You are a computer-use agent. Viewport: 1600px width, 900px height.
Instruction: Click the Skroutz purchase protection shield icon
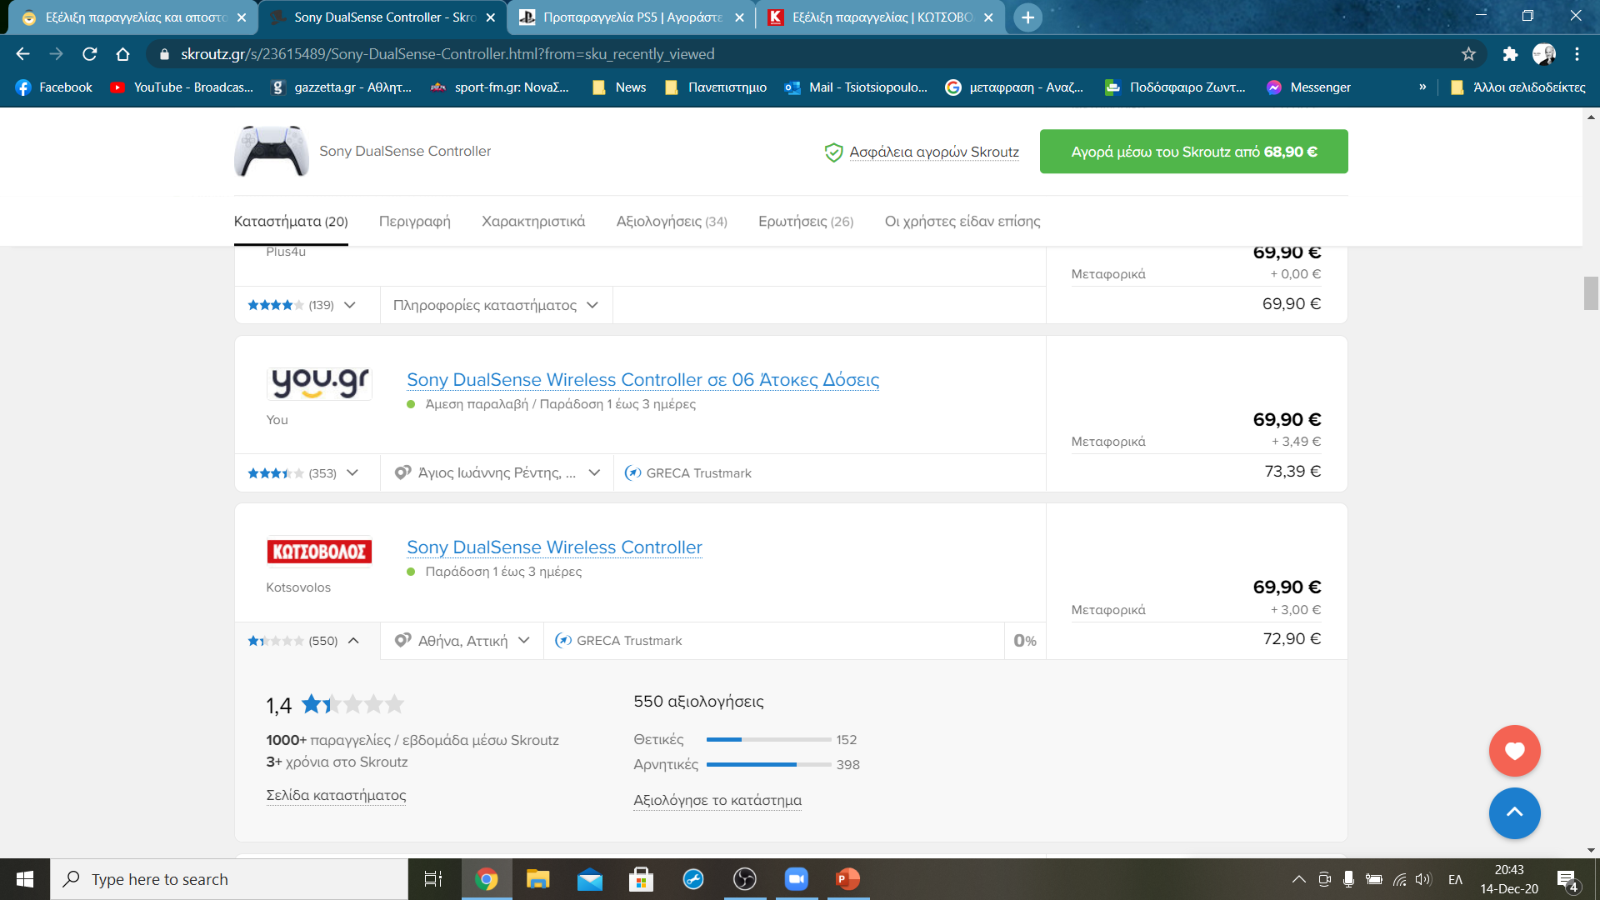point(833,152)
